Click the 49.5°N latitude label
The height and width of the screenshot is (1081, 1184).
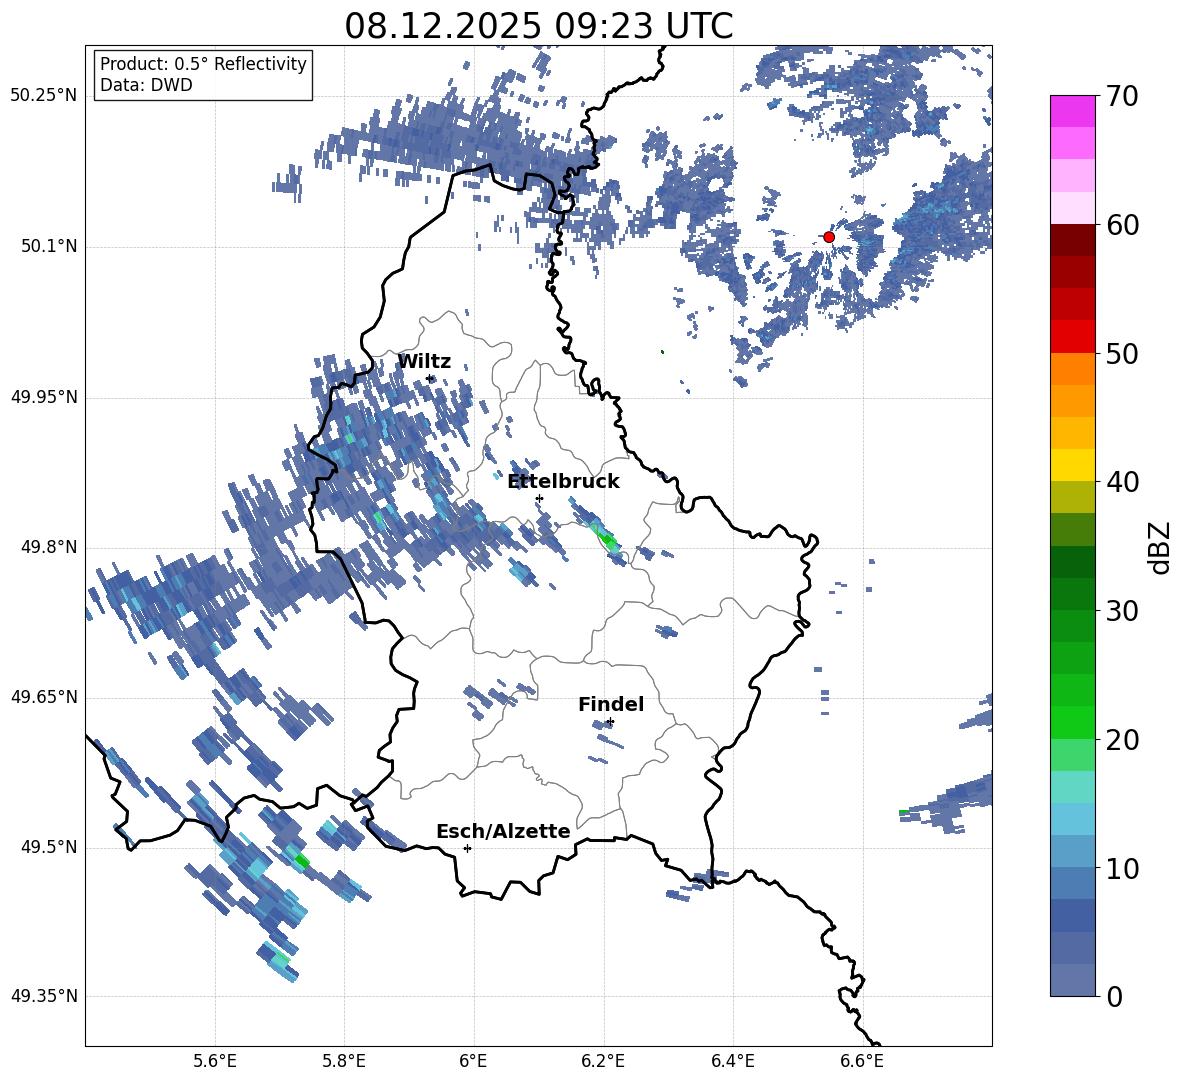click(49, 847)
